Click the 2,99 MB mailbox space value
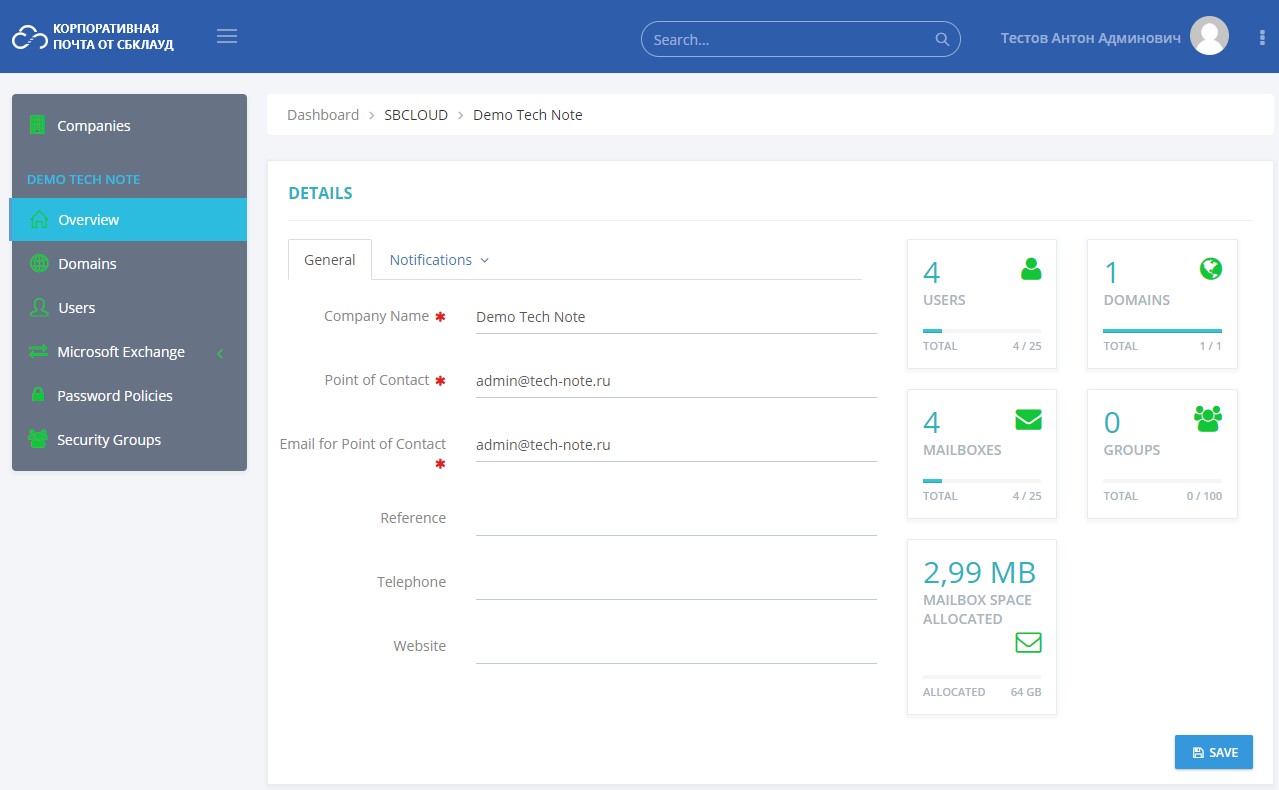1279x790 pixels. (x=979, y=572)
